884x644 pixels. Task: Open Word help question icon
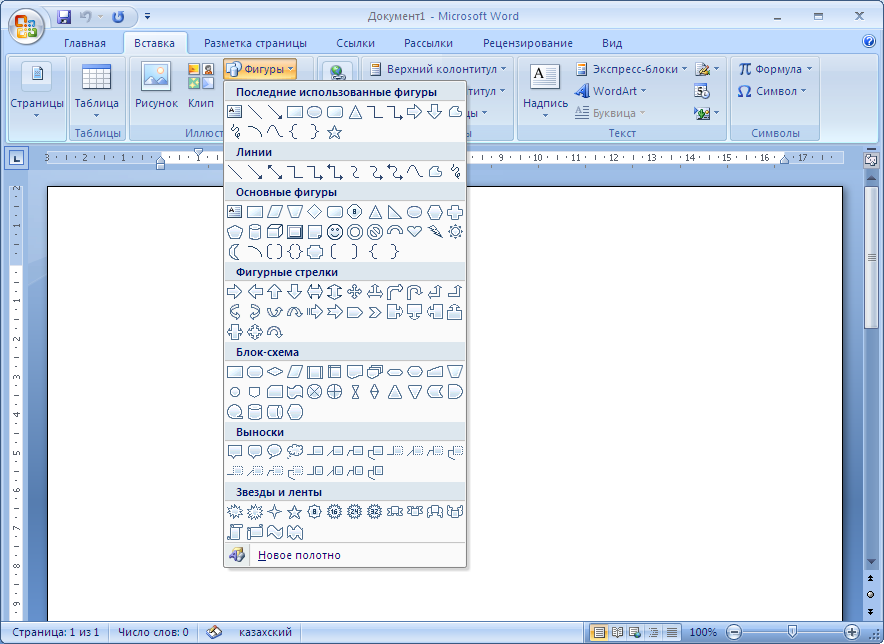pyautogui.click(x=869, y=41)
